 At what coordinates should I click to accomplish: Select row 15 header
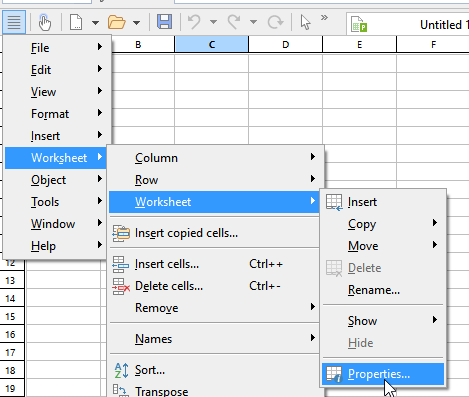click(12, 316)
